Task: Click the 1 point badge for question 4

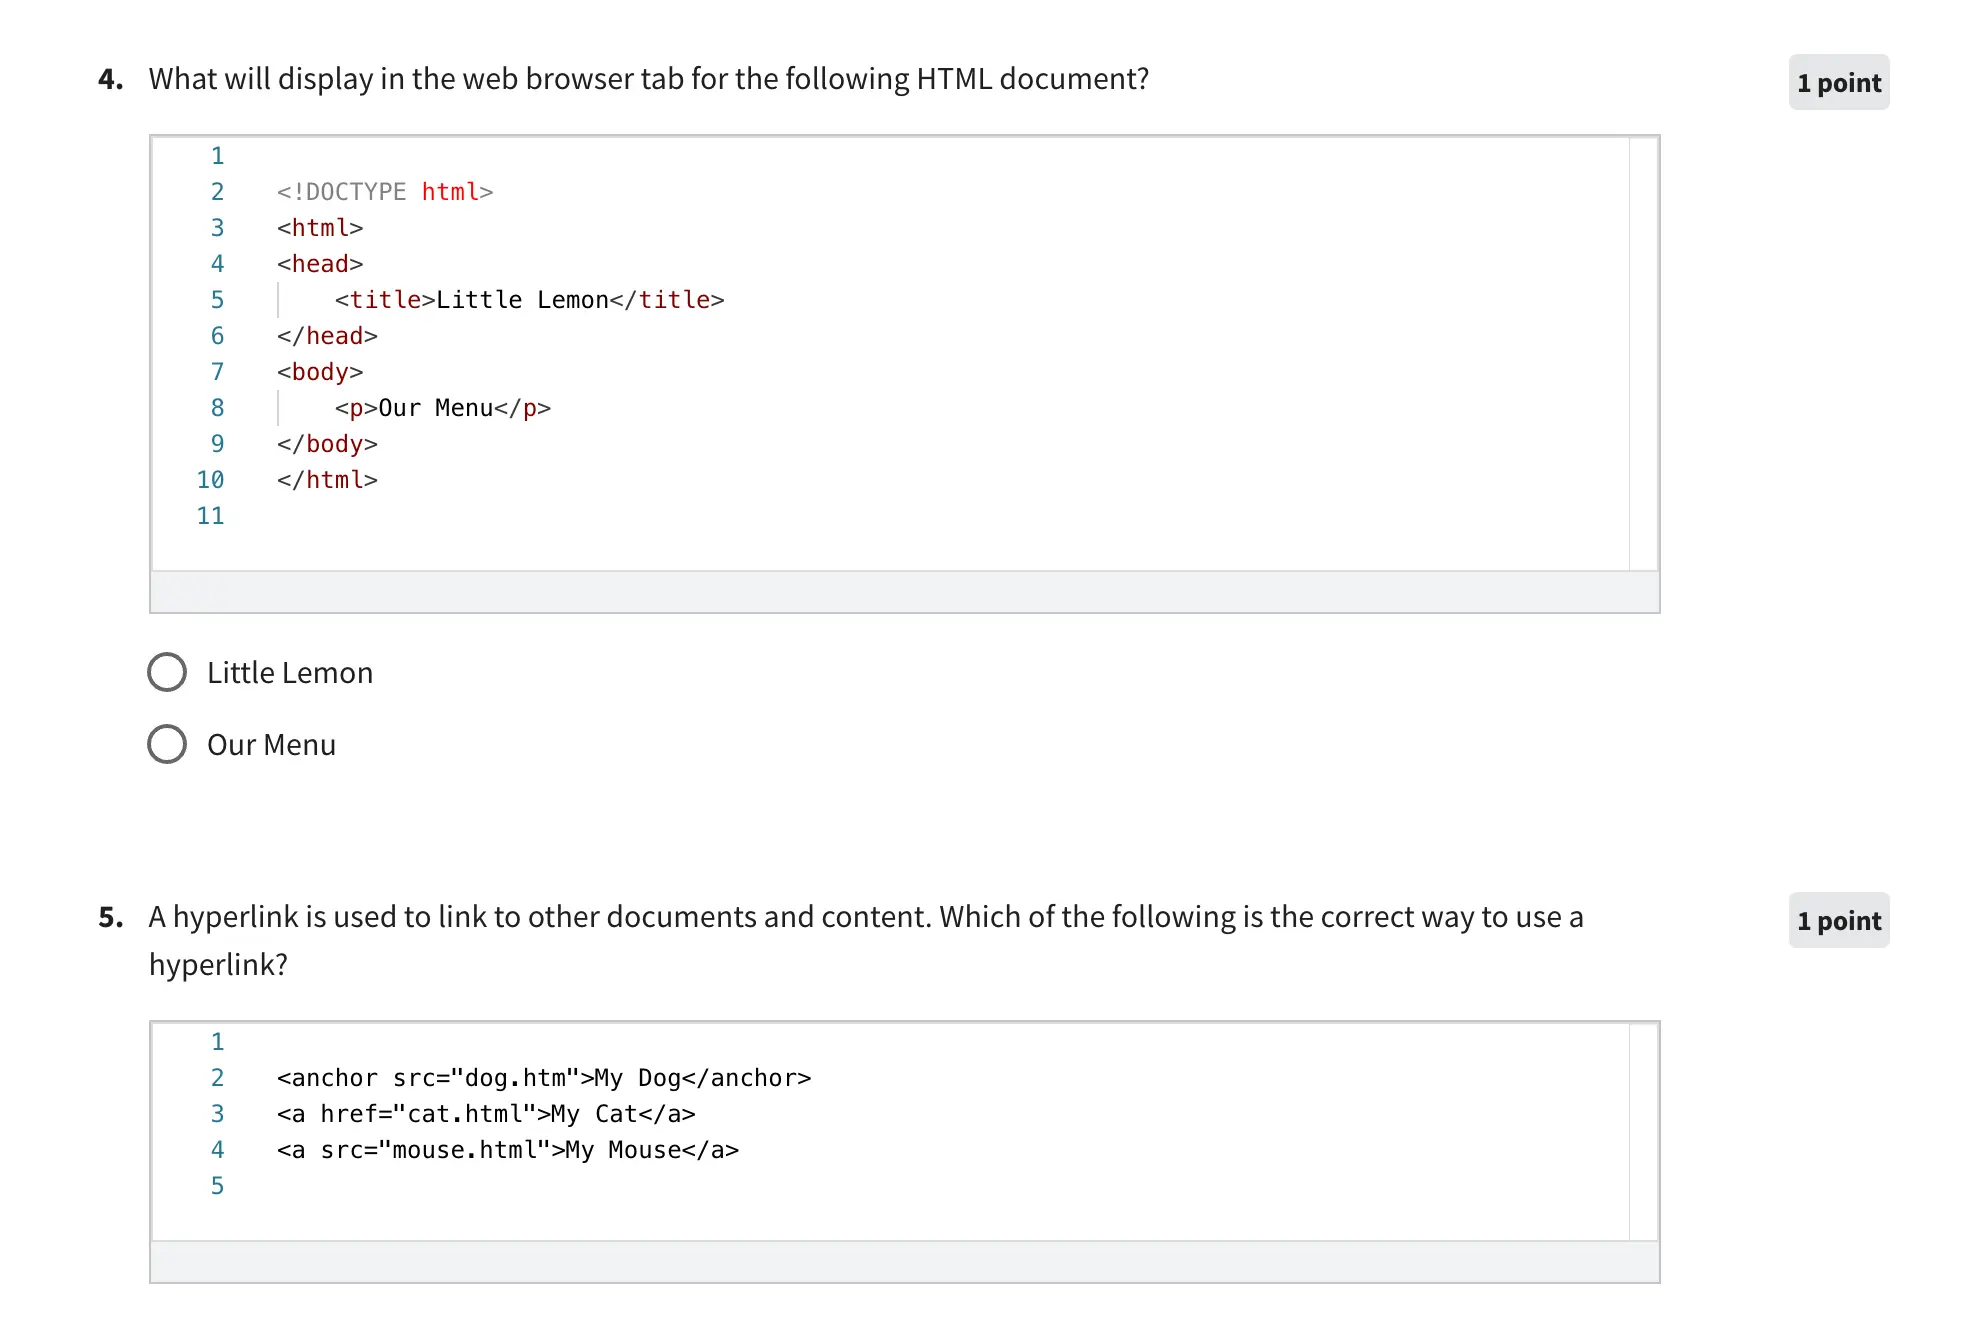Action: pyautogui.click(x=1838, y=83)
